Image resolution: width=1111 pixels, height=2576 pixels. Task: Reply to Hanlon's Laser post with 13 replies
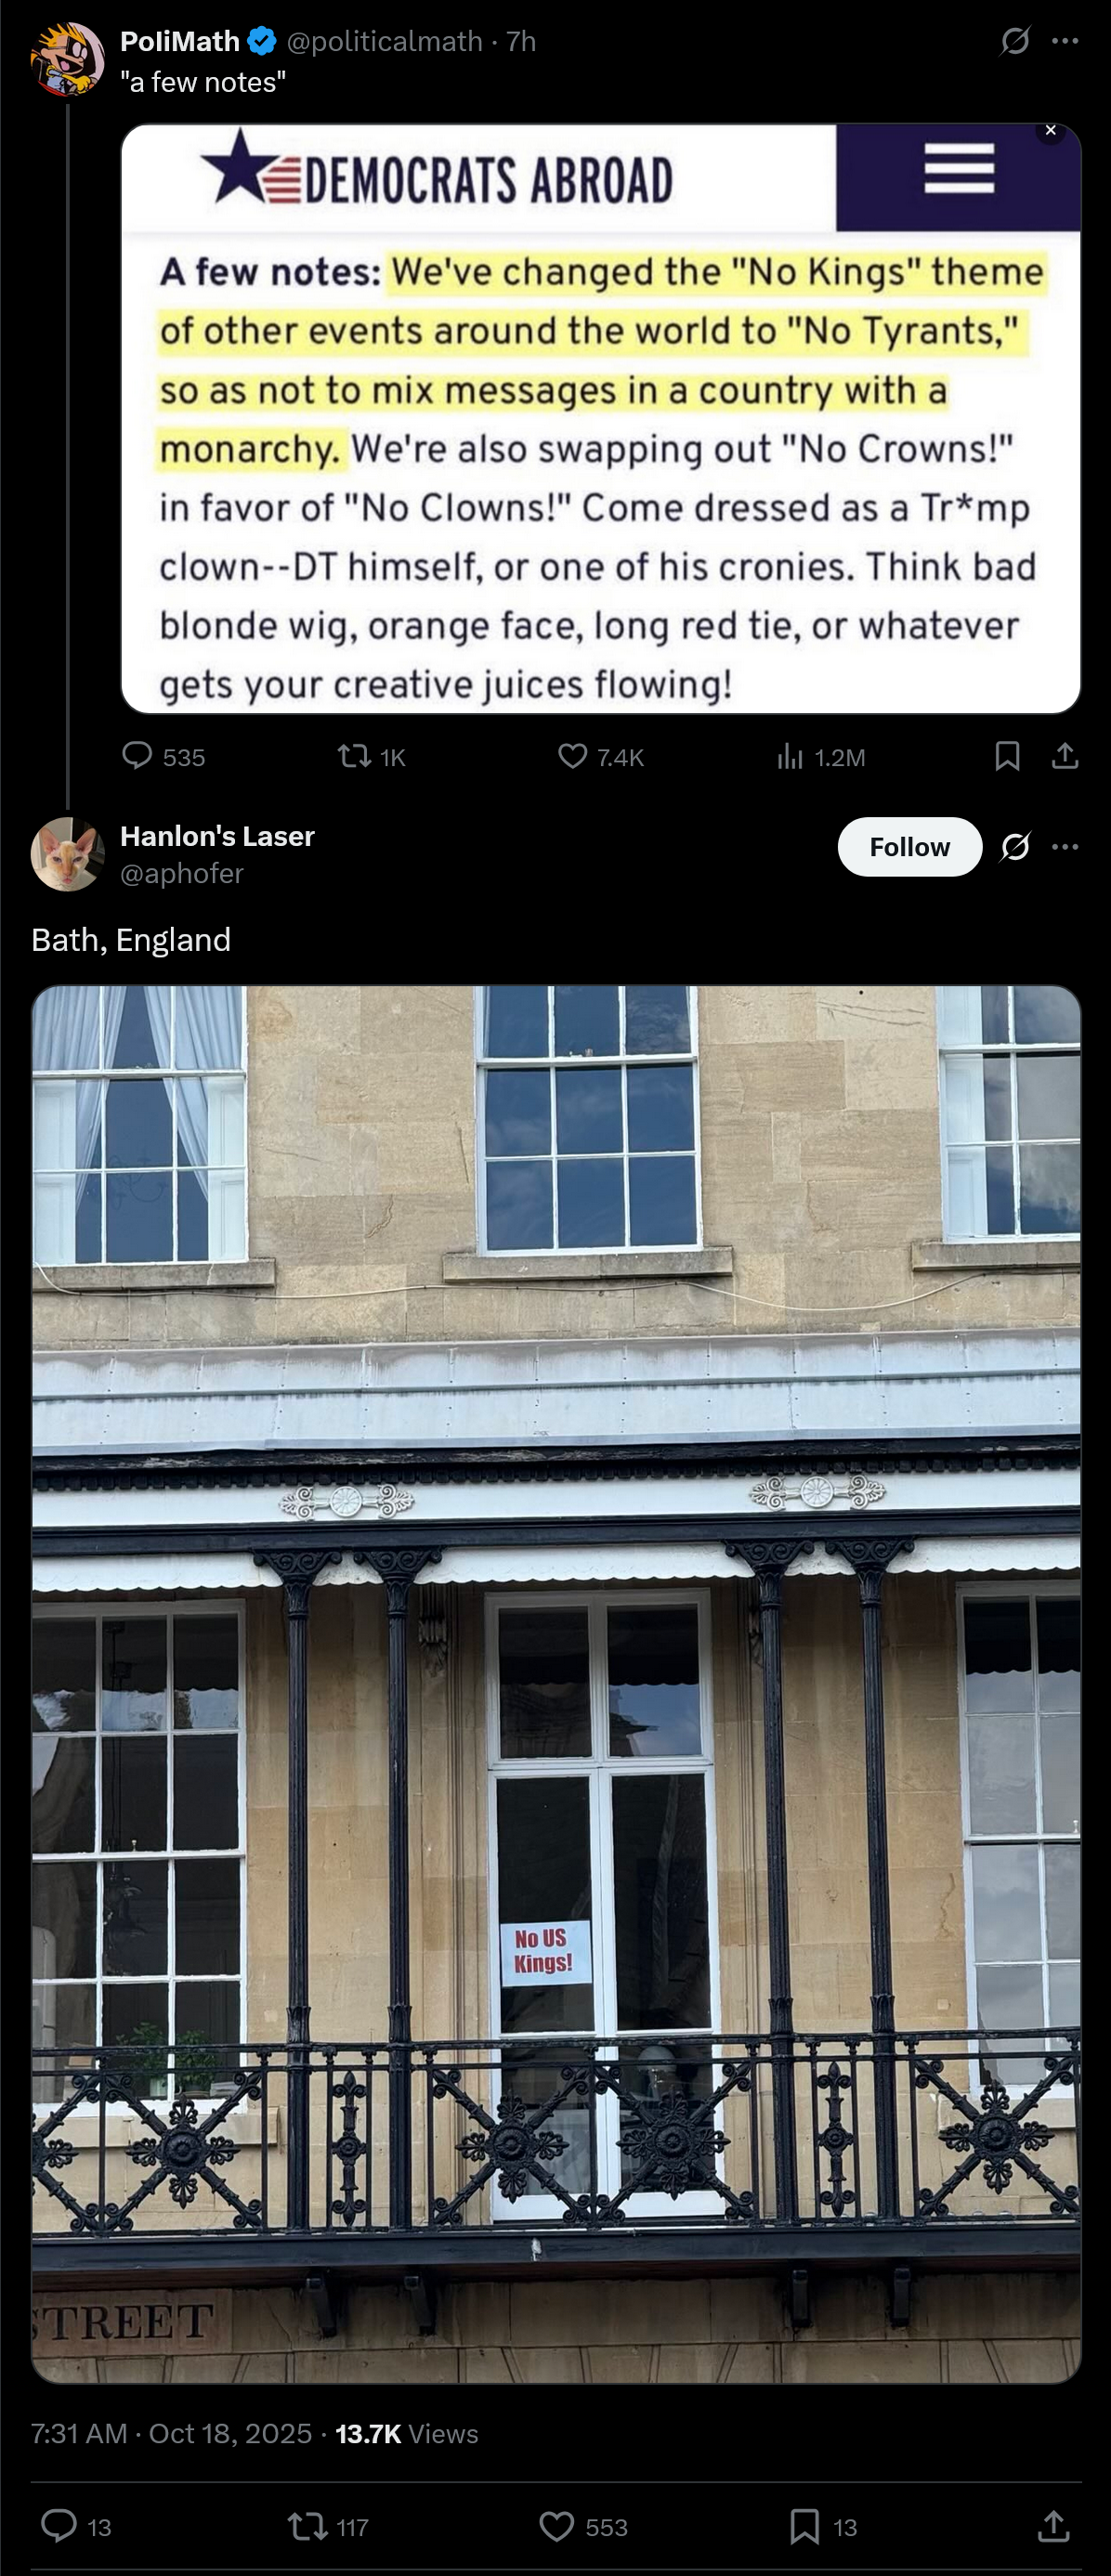tap(76, 2526)
